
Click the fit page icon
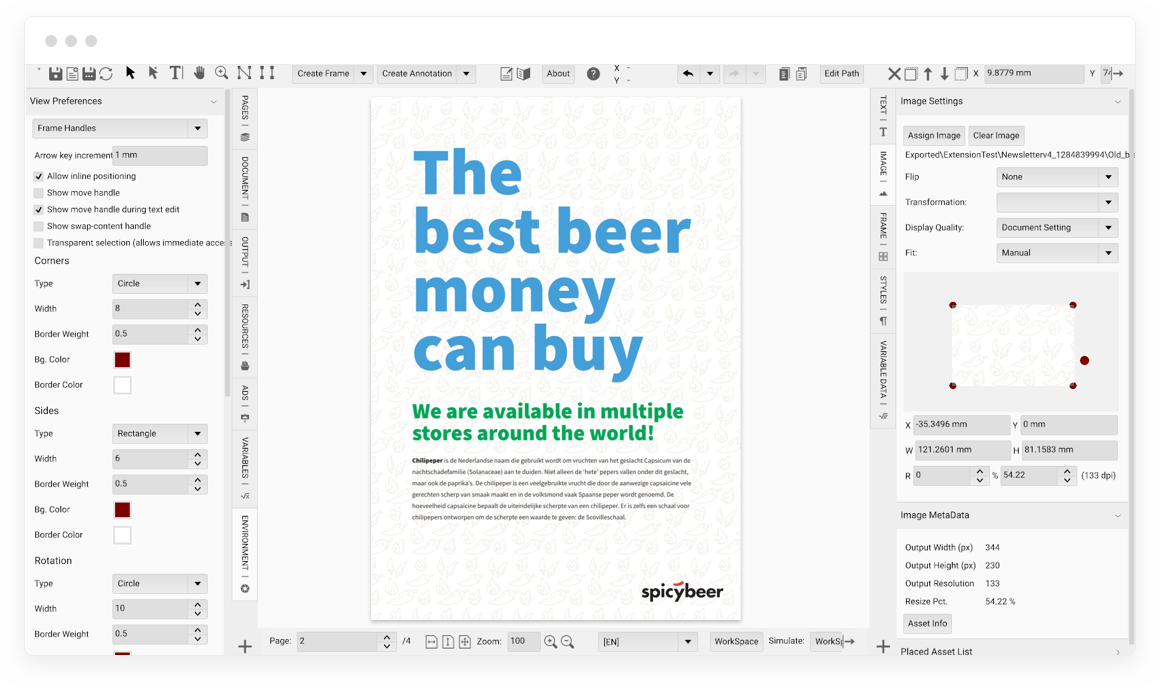point(465,641)
